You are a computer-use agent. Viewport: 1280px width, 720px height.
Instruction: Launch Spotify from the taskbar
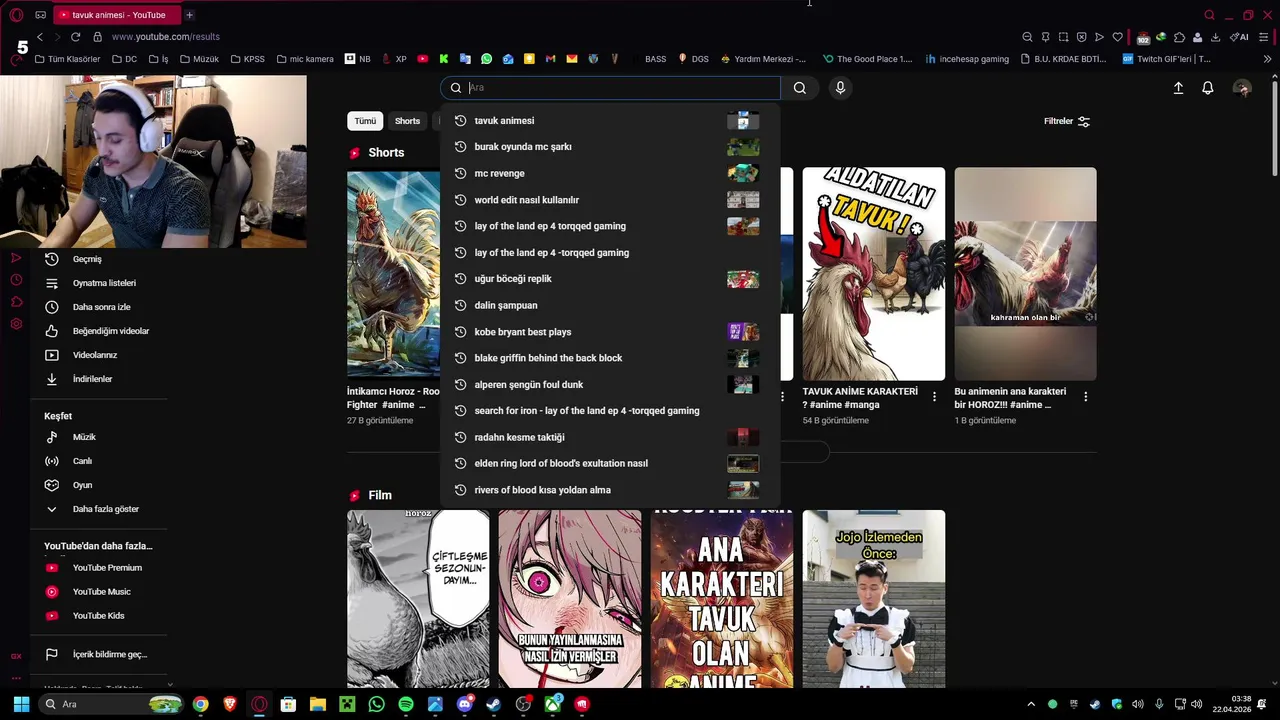coord(406,704)
